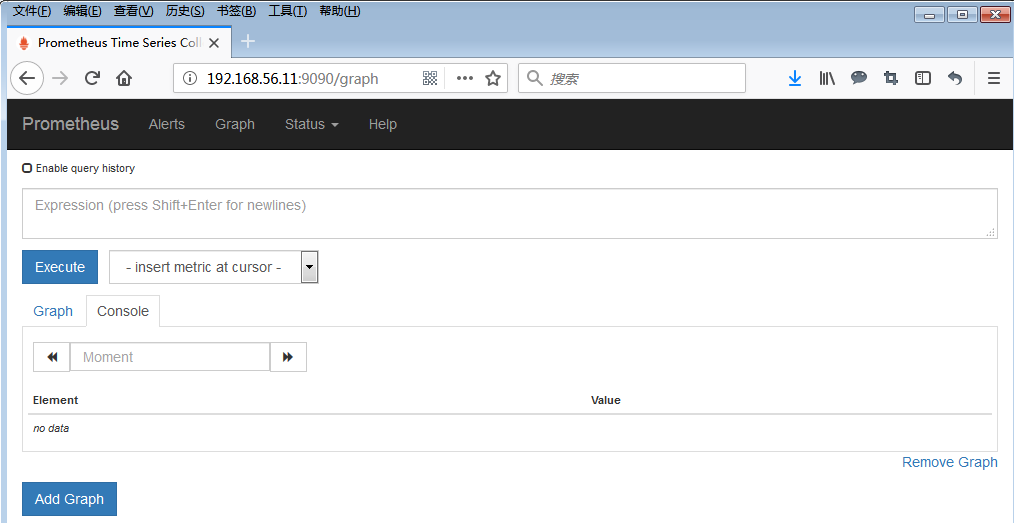
Task: Click the browser address bar URL
Action: tap(292, 79)
